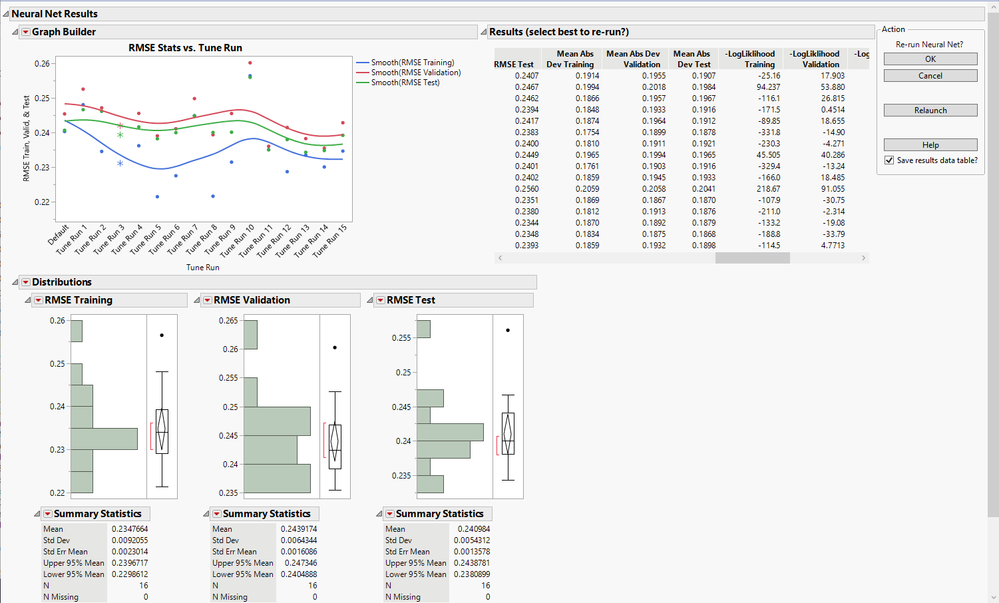Collapse the Neural Net Results outline
999x603 pixels.
point(6,13)
